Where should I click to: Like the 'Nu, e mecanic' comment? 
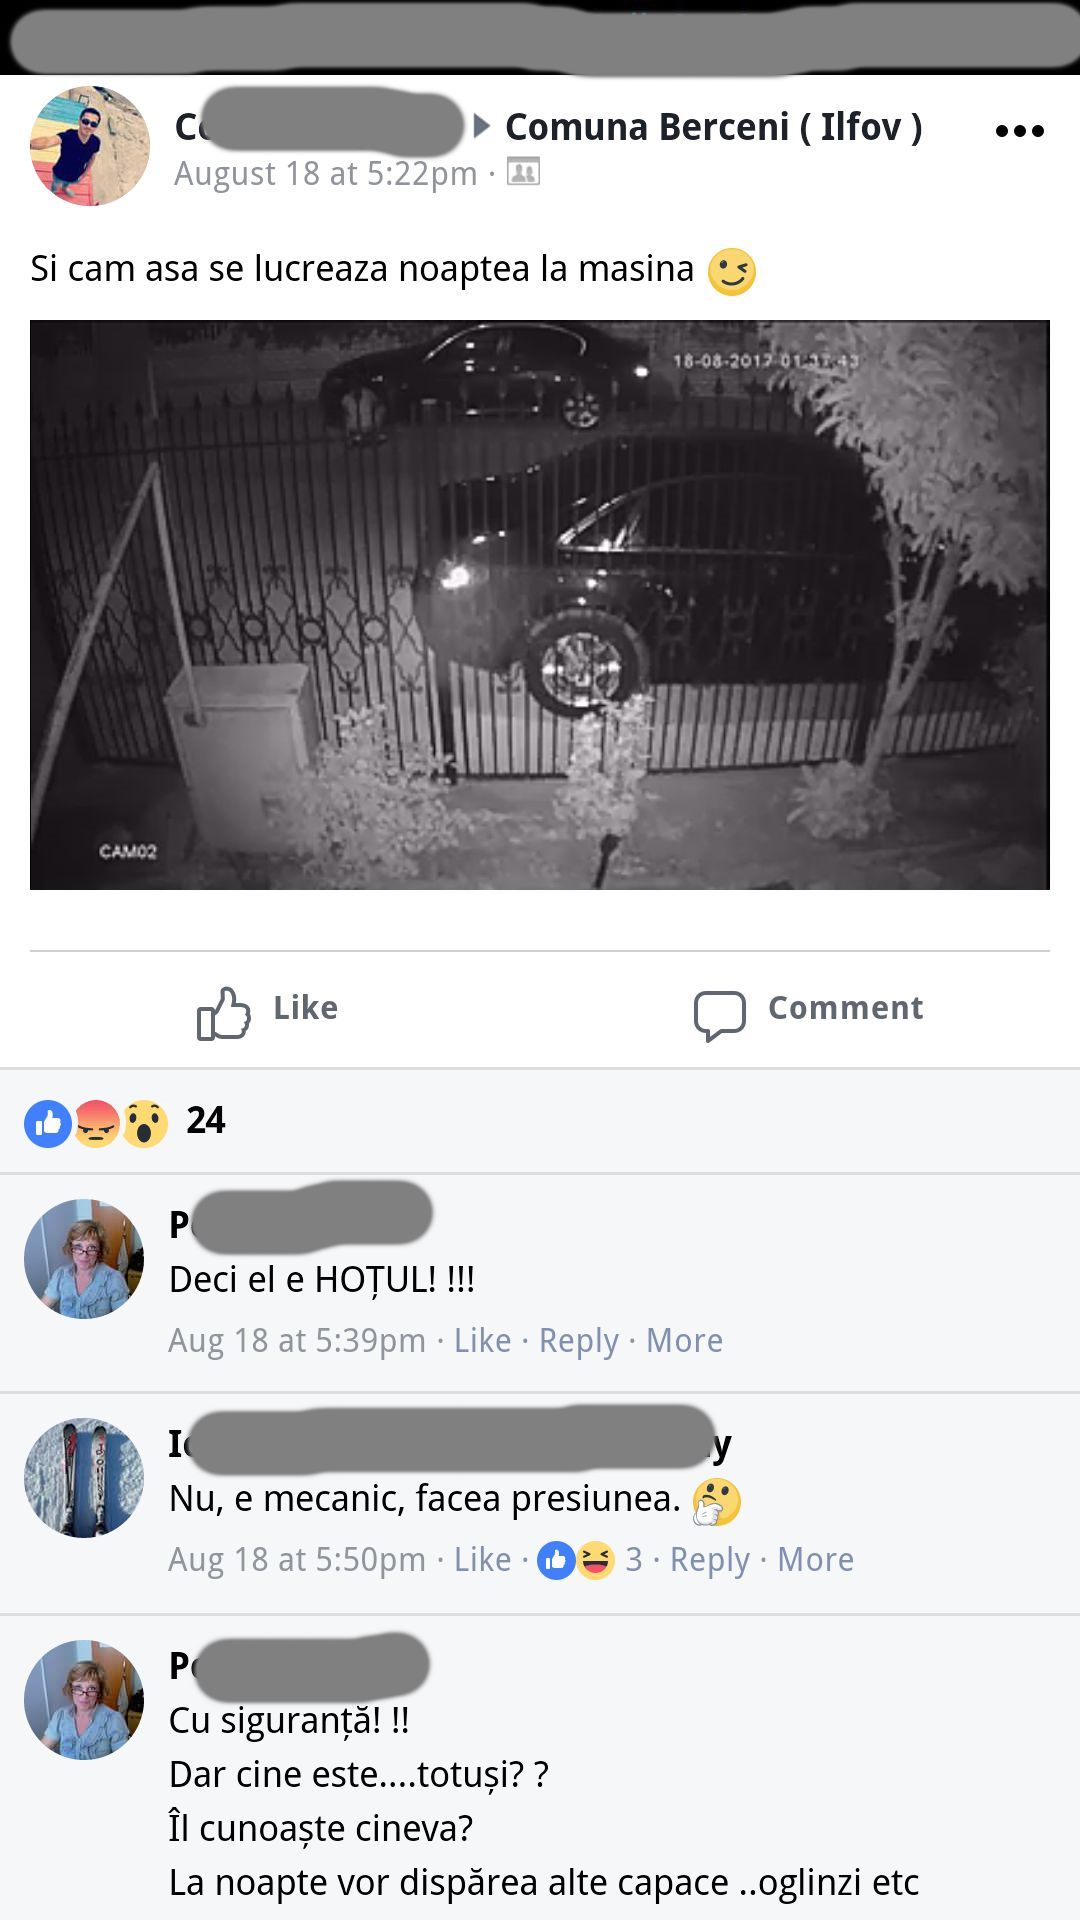pos(482,1560)
